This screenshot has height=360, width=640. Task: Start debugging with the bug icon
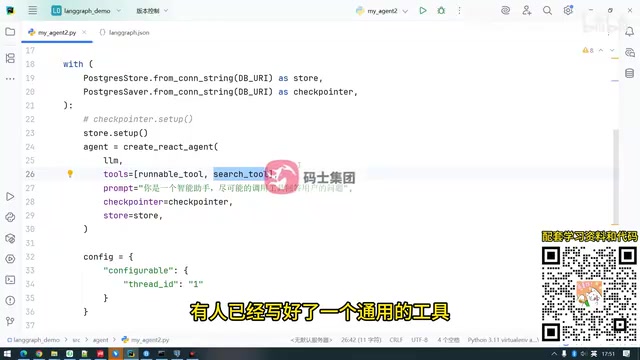441,11
